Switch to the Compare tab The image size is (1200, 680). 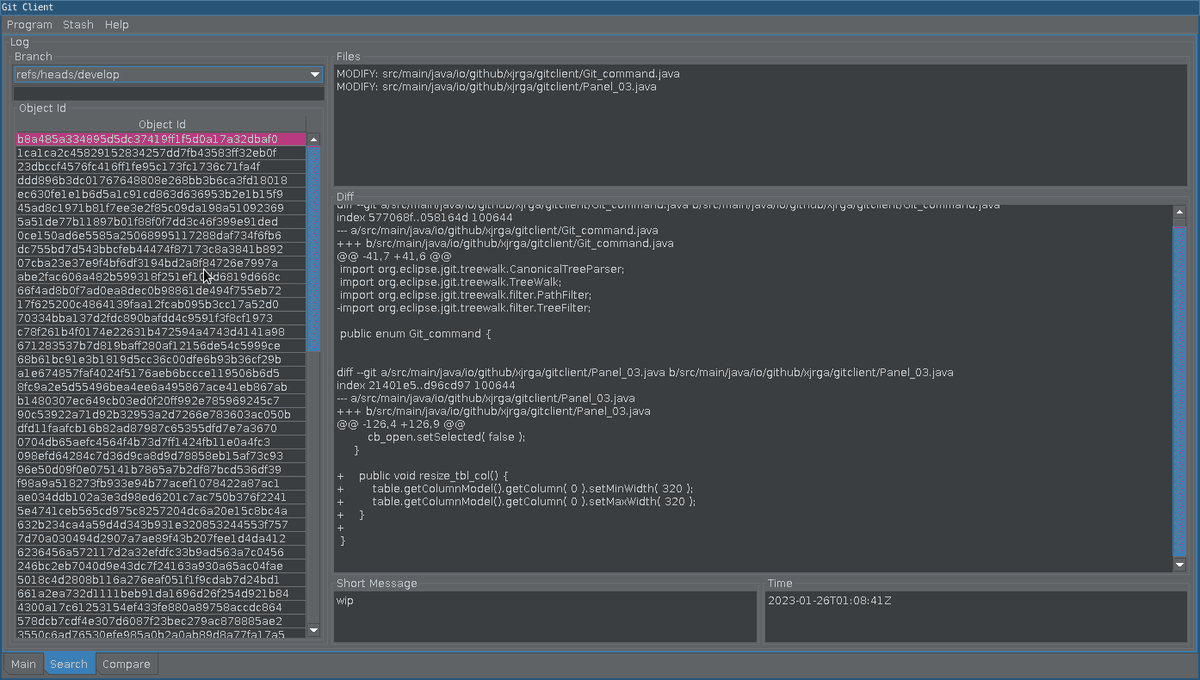[x=127, y=664]
